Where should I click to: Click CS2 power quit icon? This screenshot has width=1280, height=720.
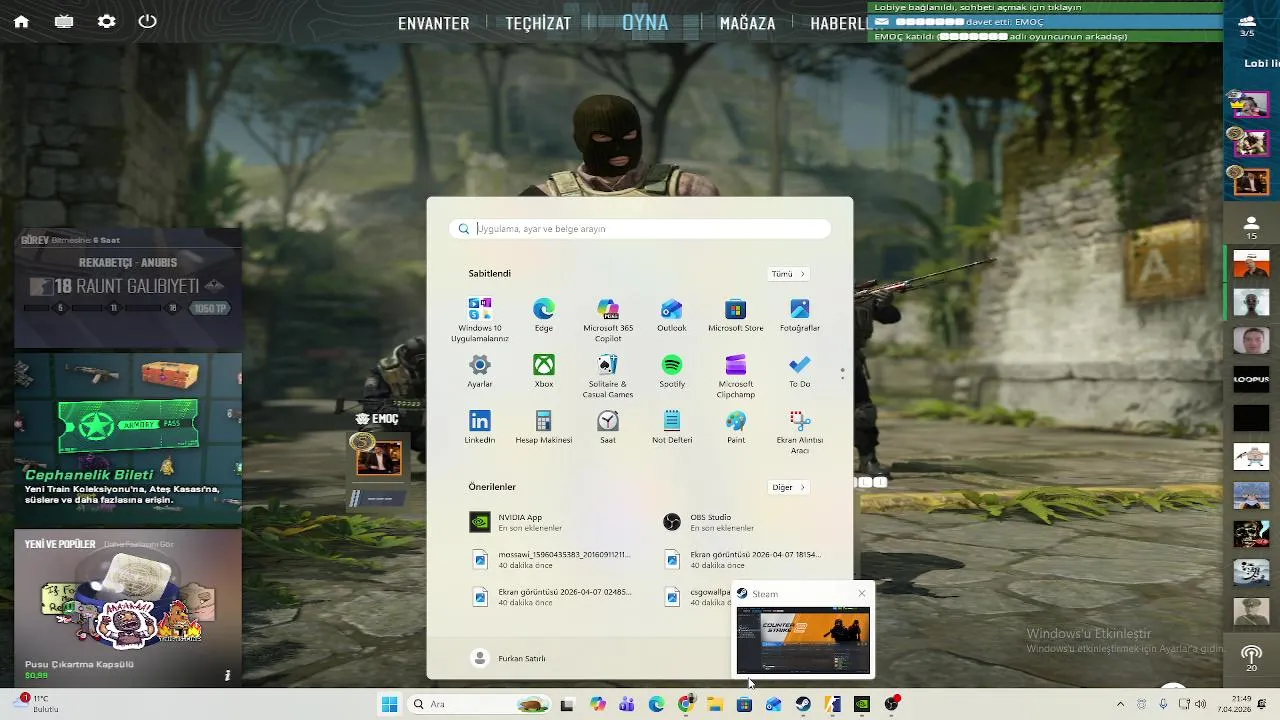tap(148, 21)
